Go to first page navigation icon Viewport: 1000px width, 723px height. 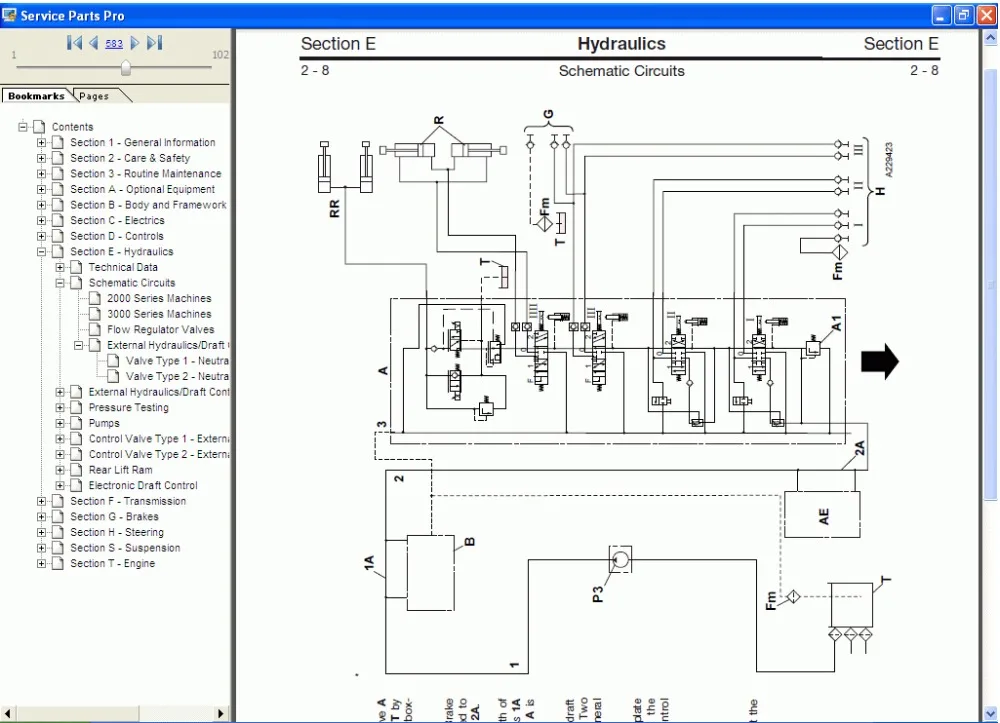pyautogui.click(x=74, y=43)
